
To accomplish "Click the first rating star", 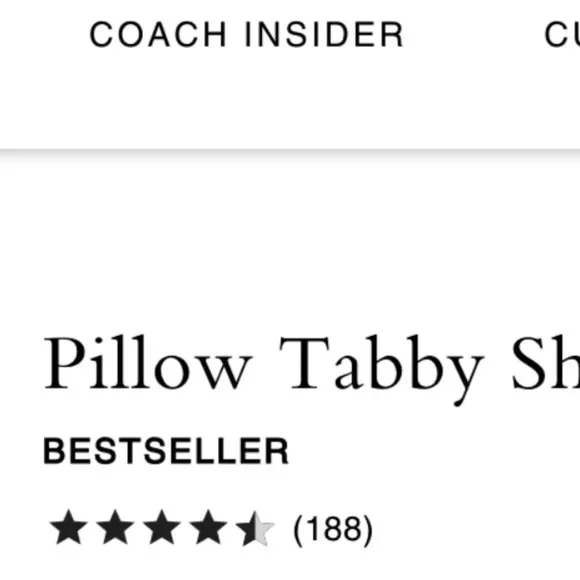I will (69, 527).
